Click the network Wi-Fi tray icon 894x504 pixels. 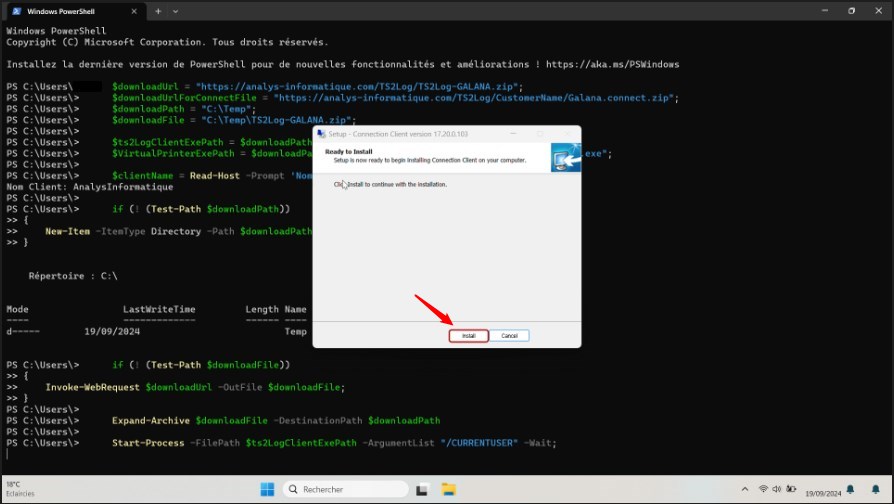[x=764, y=489]
